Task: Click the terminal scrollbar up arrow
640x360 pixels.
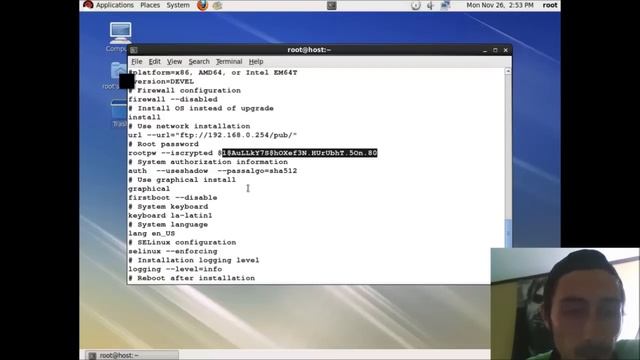Action: pyautogui.click(x=508, y=71)
